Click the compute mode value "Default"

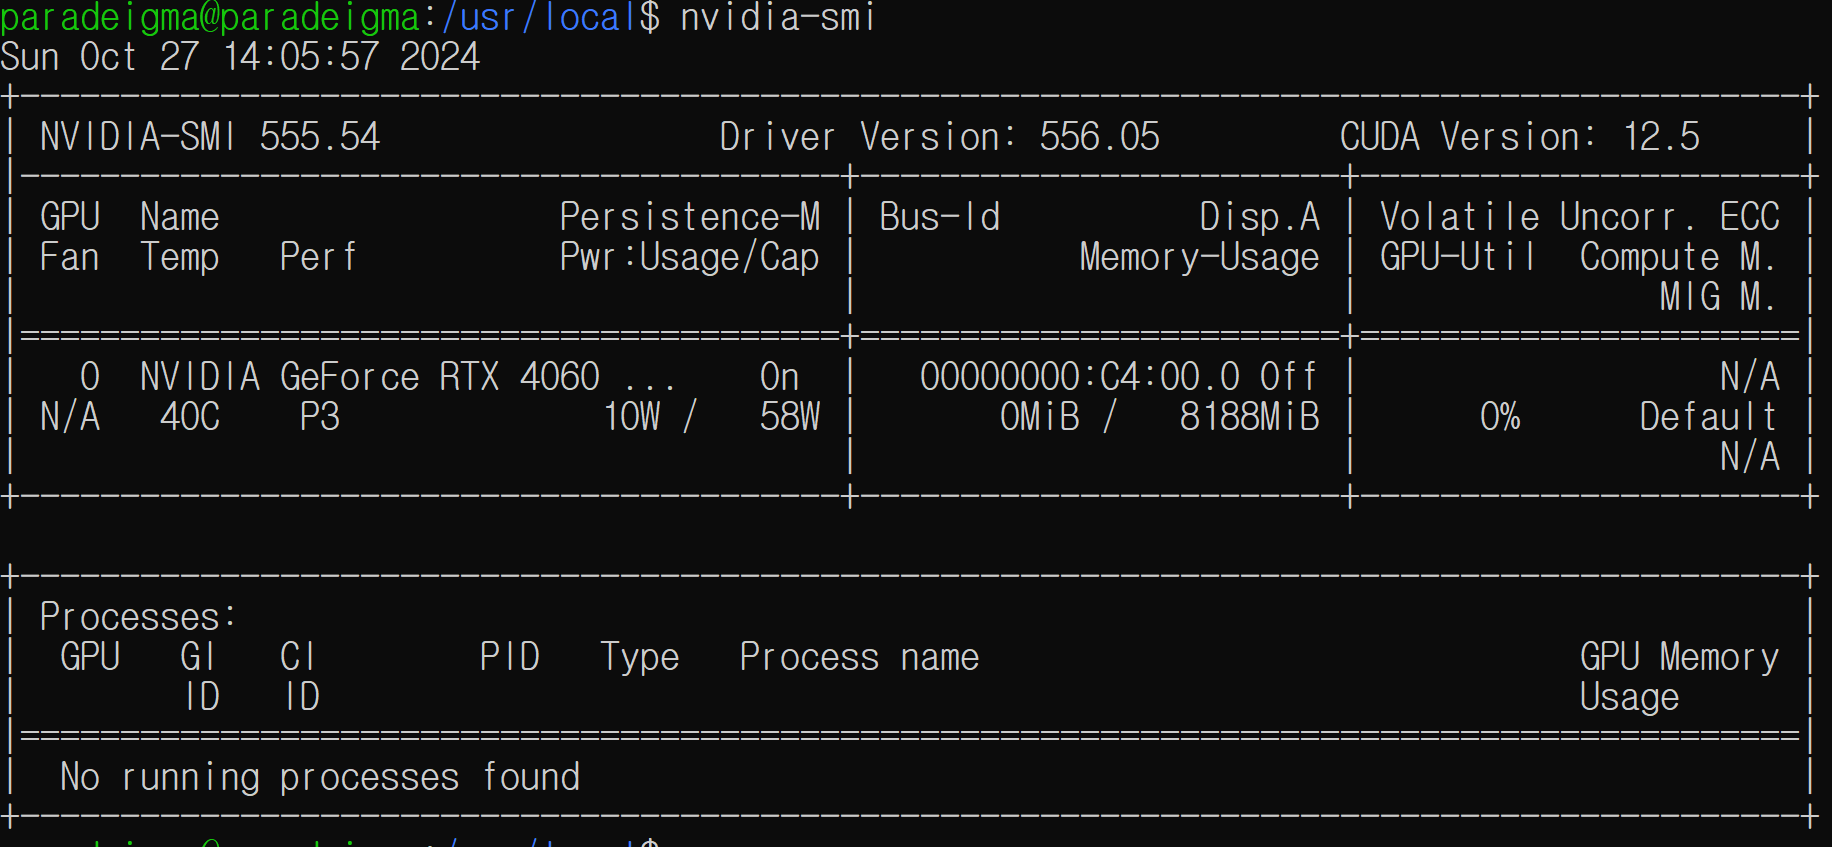(x=1708, y=417)
